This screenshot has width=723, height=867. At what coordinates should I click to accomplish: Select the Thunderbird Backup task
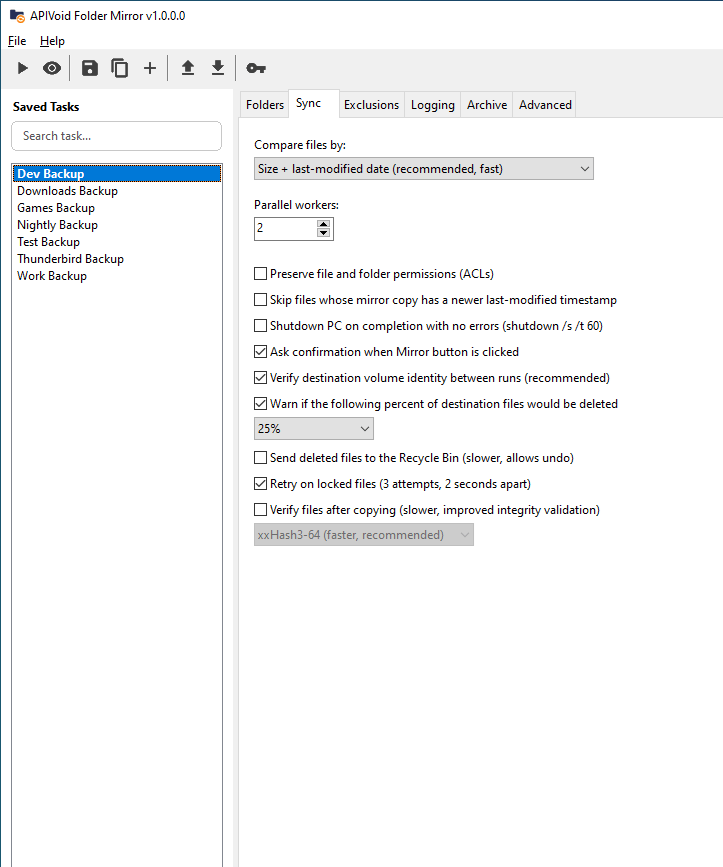tap(117, 259)
